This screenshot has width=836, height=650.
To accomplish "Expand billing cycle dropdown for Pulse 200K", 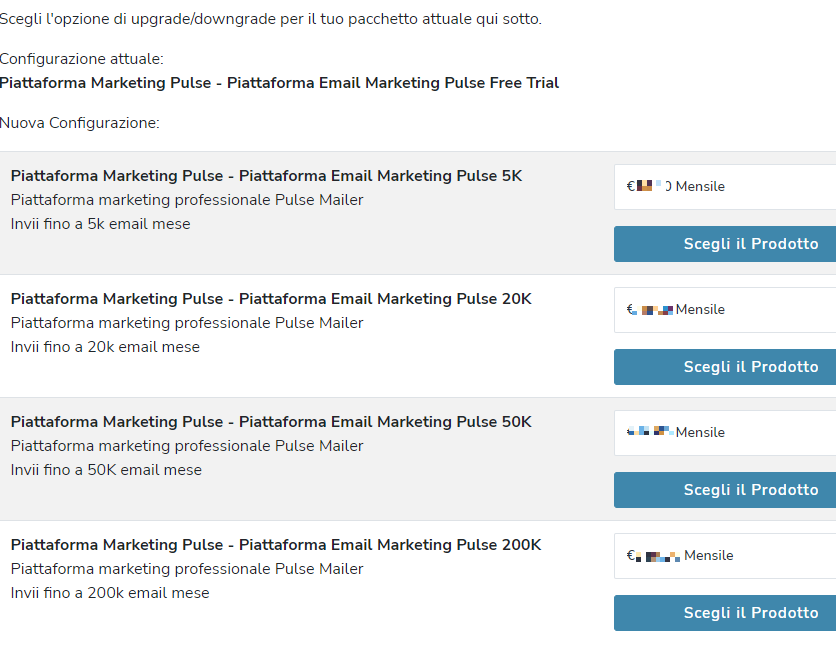I will (725, 556).
